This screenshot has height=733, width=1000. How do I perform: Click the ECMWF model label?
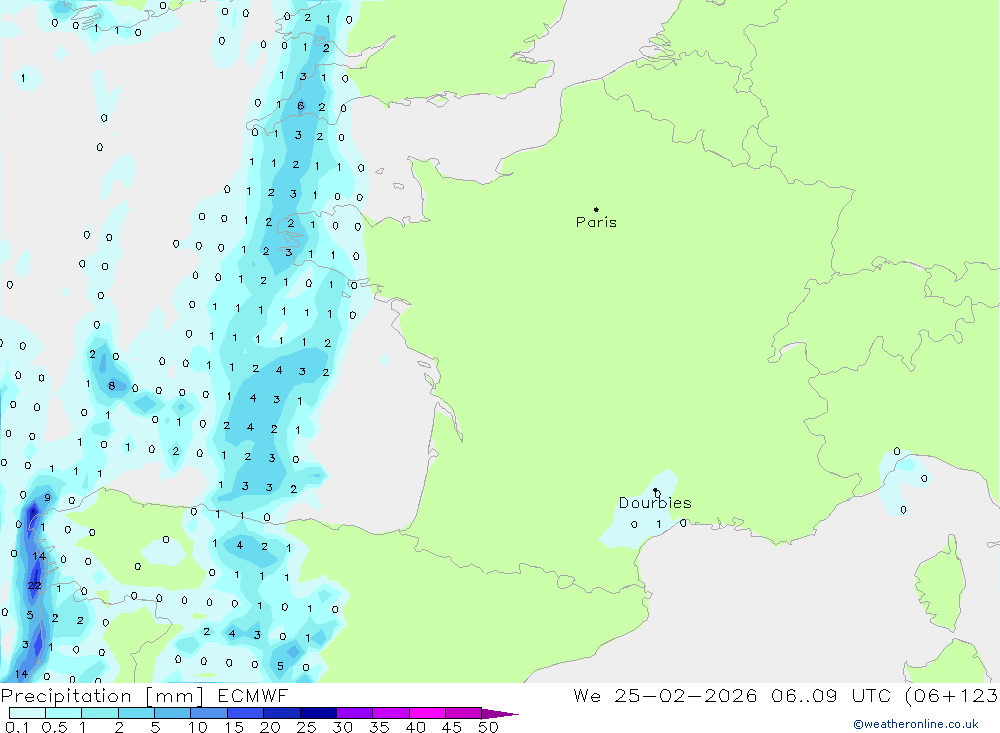click(253, 696)
